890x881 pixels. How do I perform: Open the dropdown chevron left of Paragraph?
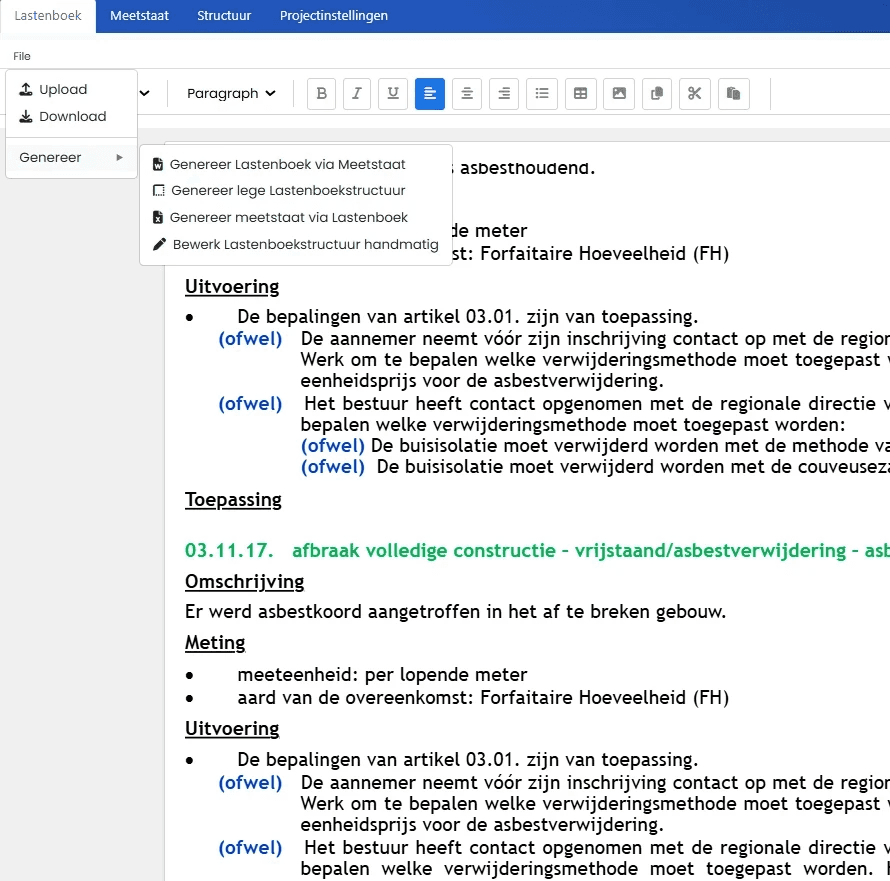(x=145, y=94)
